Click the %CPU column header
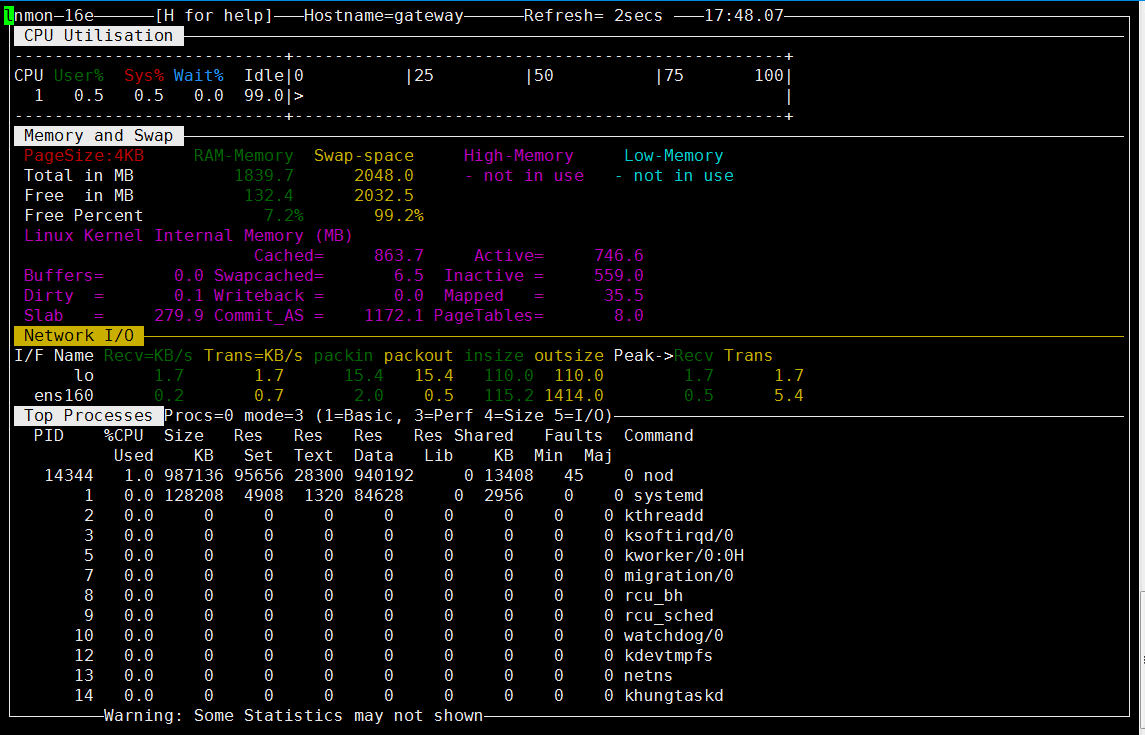This screenshot has width=1145, height=735. coord(123,436)
